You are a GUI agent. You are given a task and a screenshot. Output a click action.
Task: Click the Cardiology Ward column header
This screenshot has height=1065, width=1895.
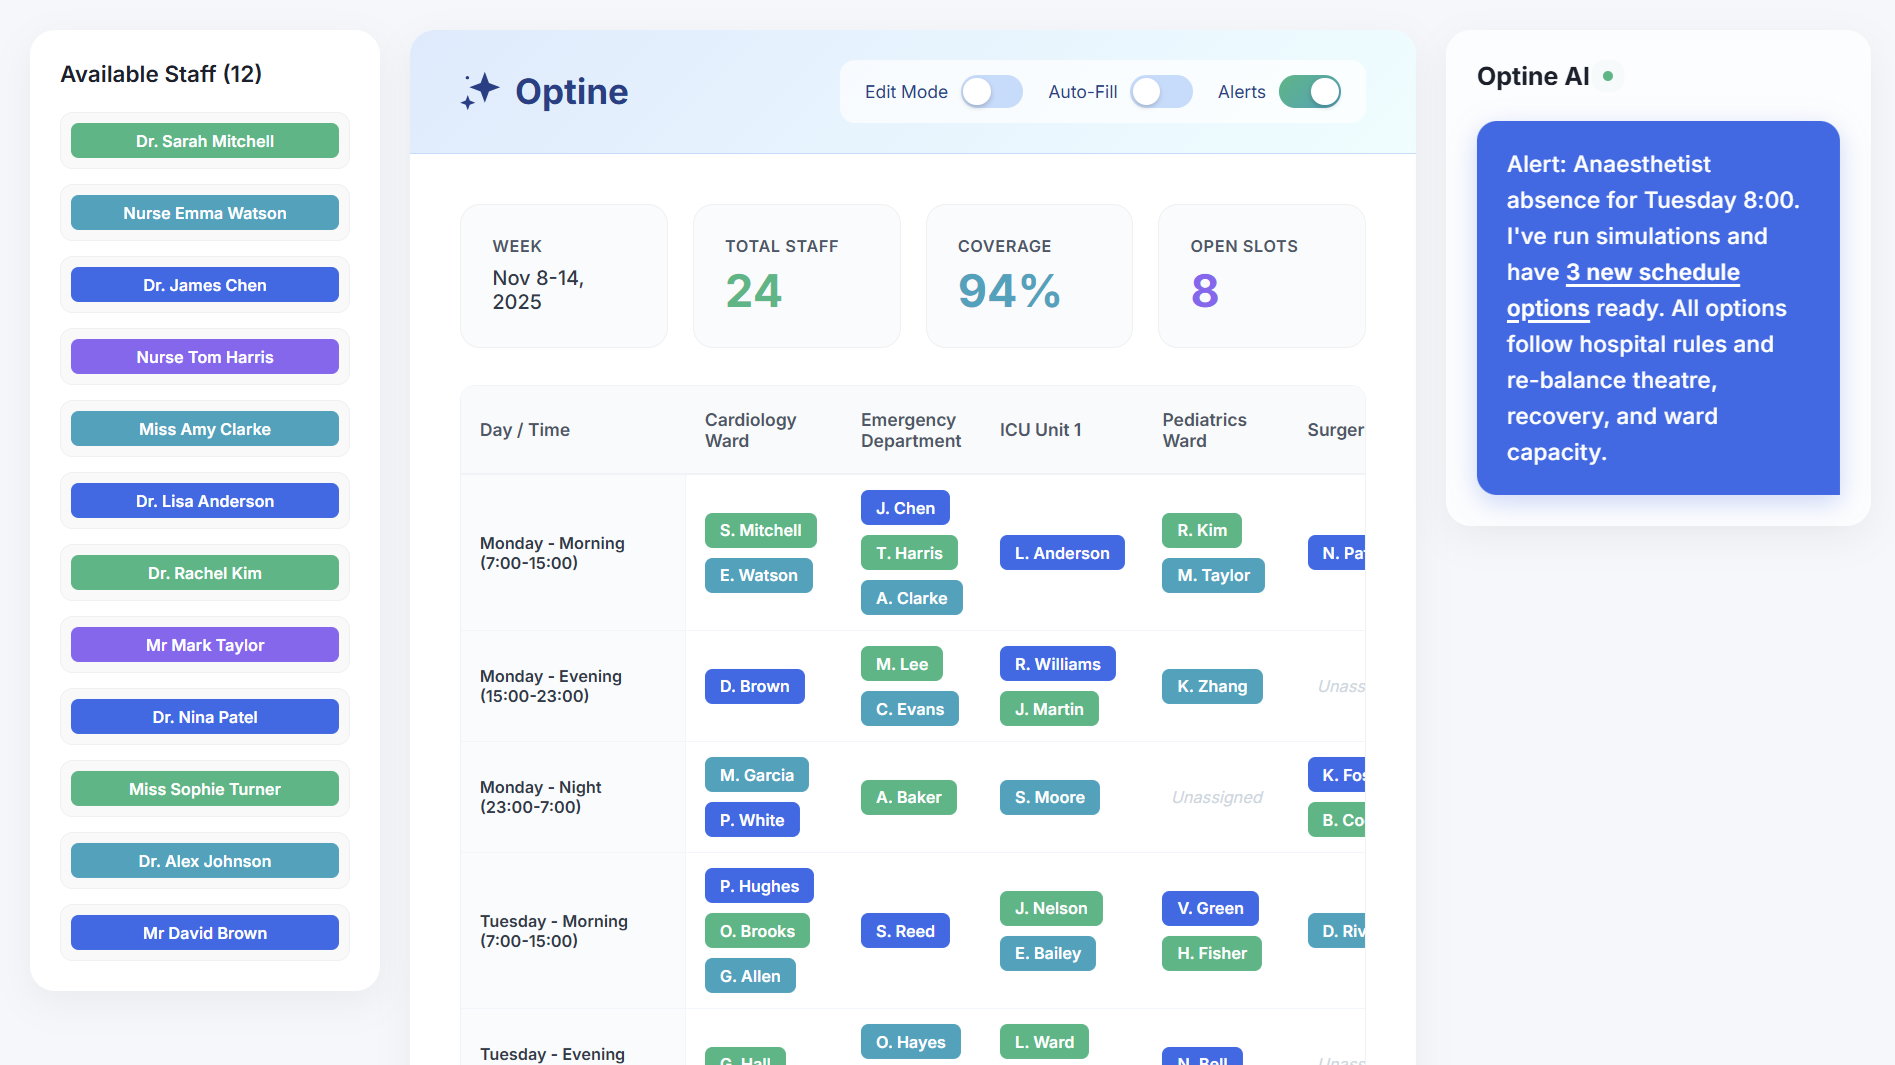tap(749, 430)
